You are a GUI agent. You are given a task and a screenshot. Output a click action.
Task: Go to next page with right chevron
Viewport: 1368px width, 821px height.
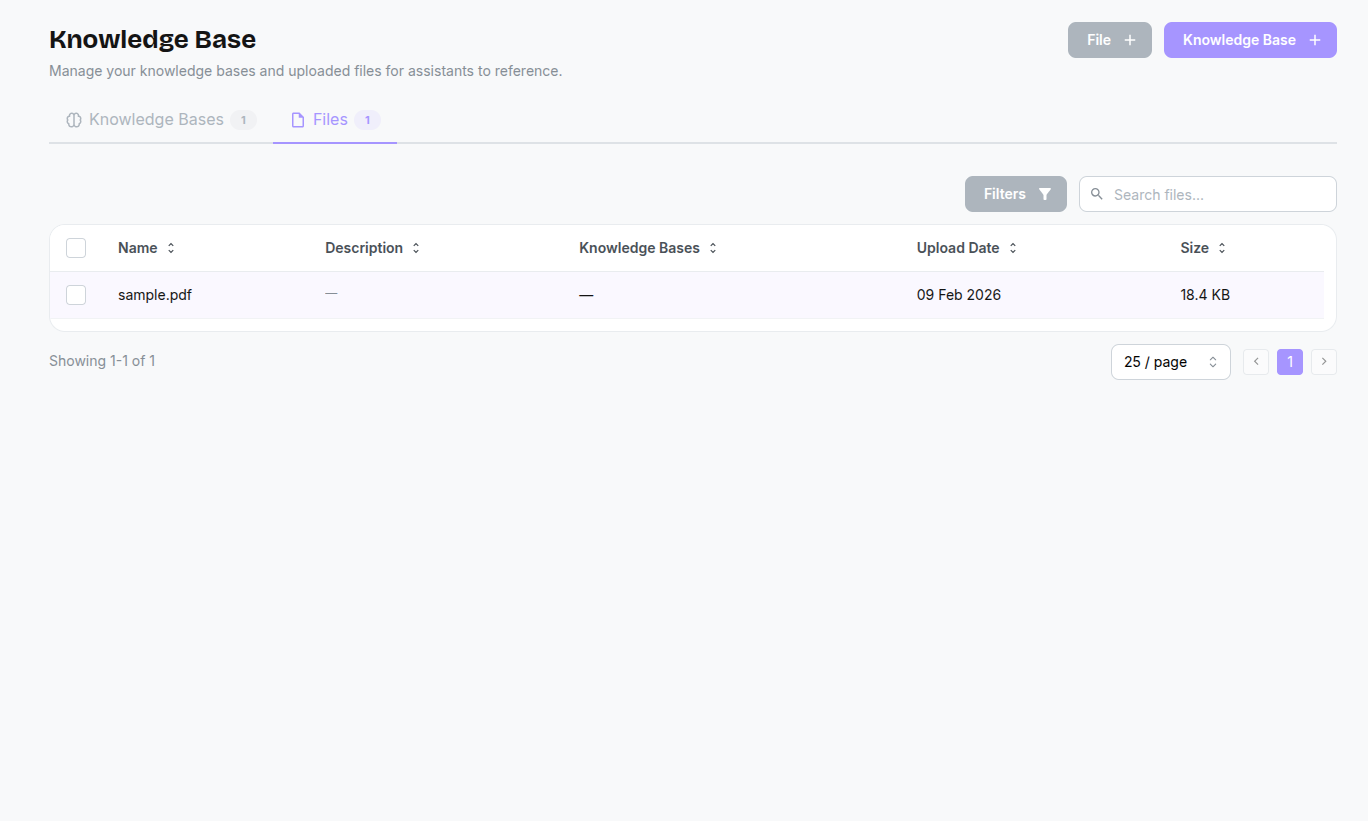1324,362
